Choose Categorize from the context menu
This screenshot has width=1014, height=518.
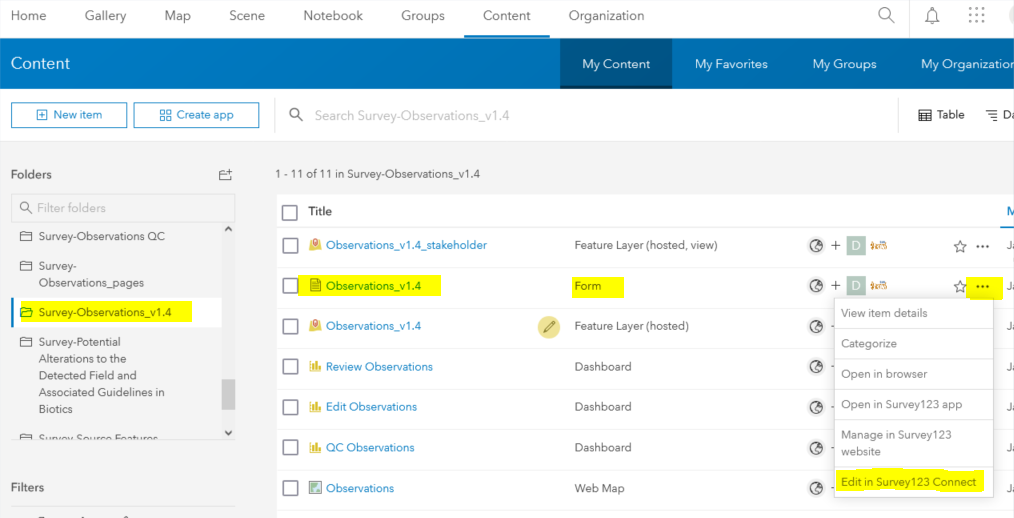(x=868, y=343)
